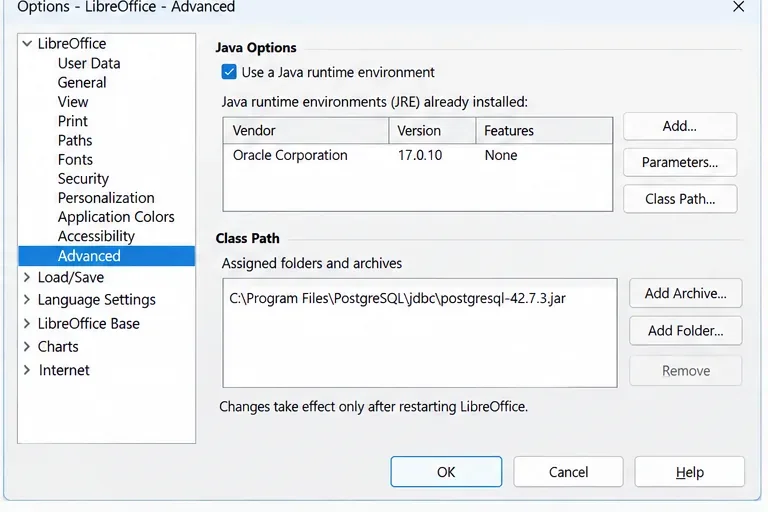Expand the Internet tree node
Viewport: 768px width, 512px height.
tap(27, 370)
